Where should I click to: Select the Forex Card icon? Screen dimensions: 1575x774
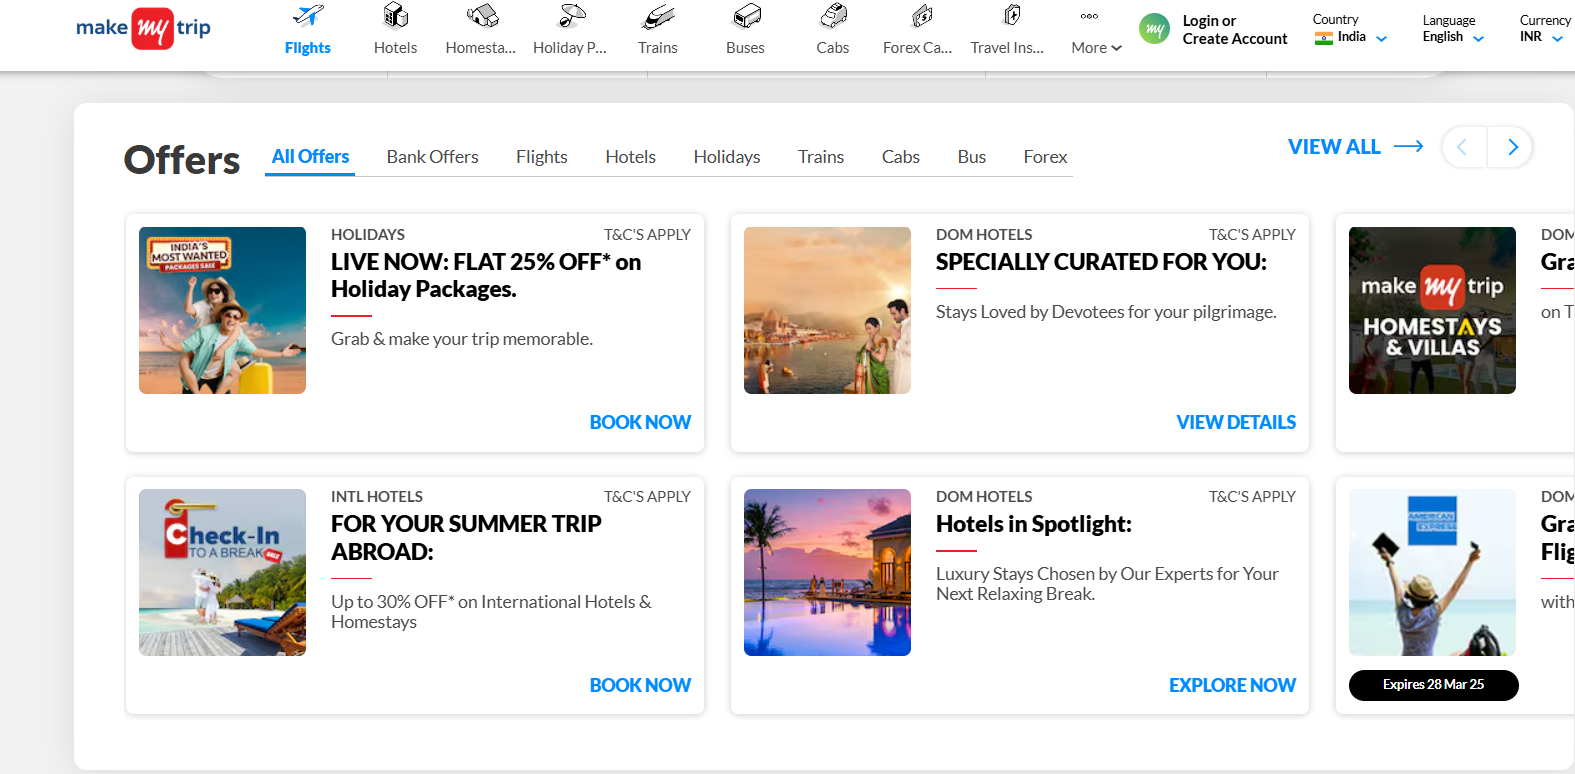[921, 16]
